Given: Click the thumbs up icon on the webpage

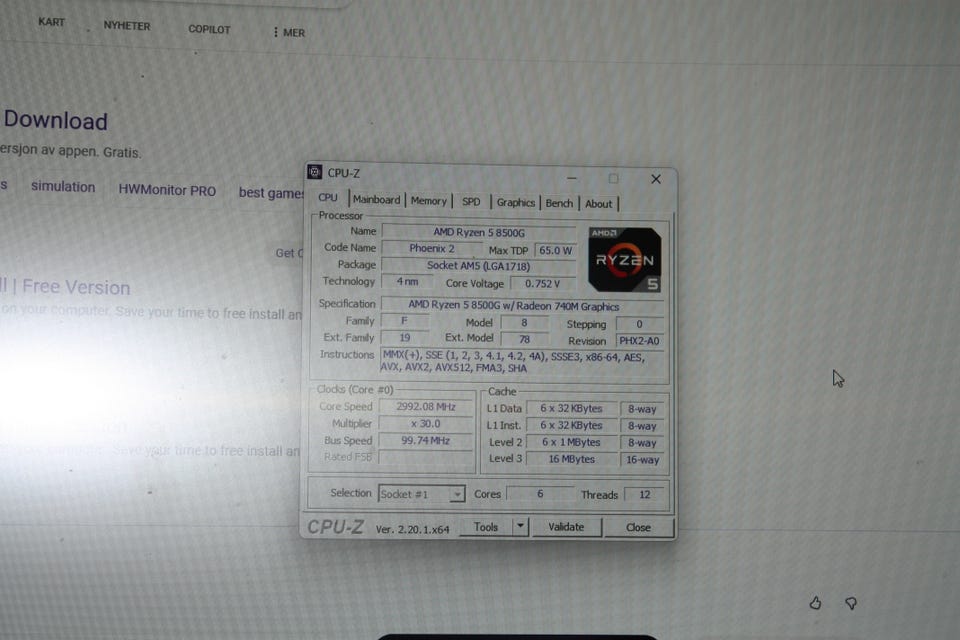Looking at the screenshot, I should click(815, 603).
